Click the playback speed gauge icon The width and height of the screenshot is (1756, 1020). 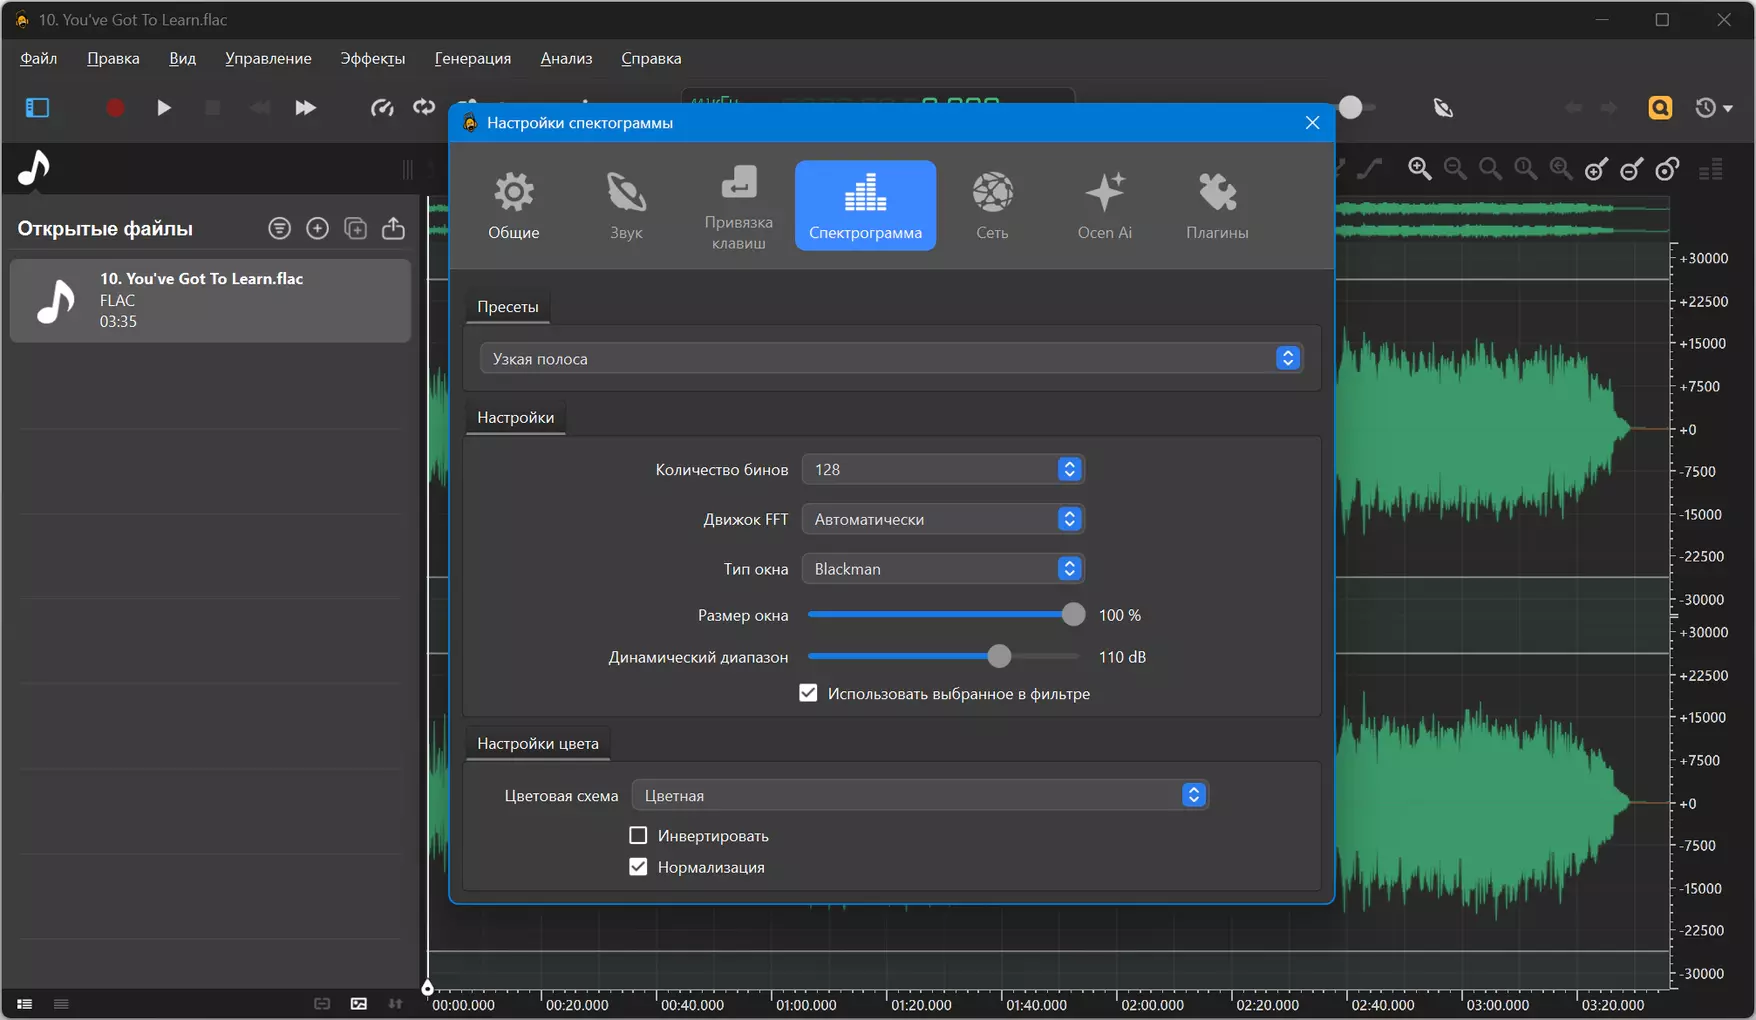[x=382, y=107]
